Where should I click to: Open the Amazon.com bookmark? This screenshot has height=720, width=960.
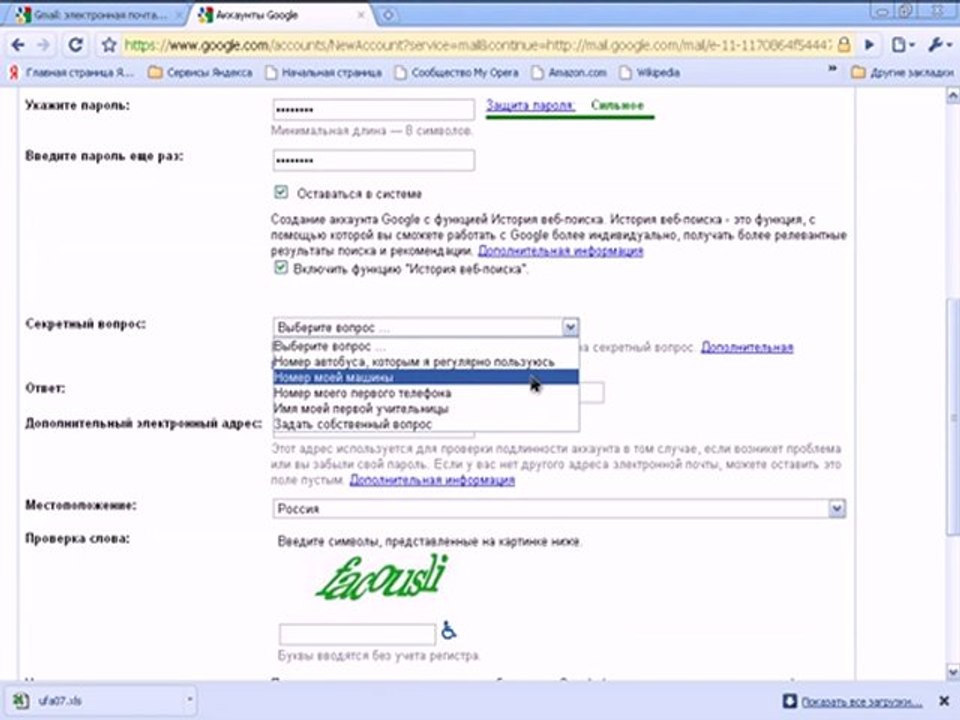pyautogui.click(x=569, y=72)
